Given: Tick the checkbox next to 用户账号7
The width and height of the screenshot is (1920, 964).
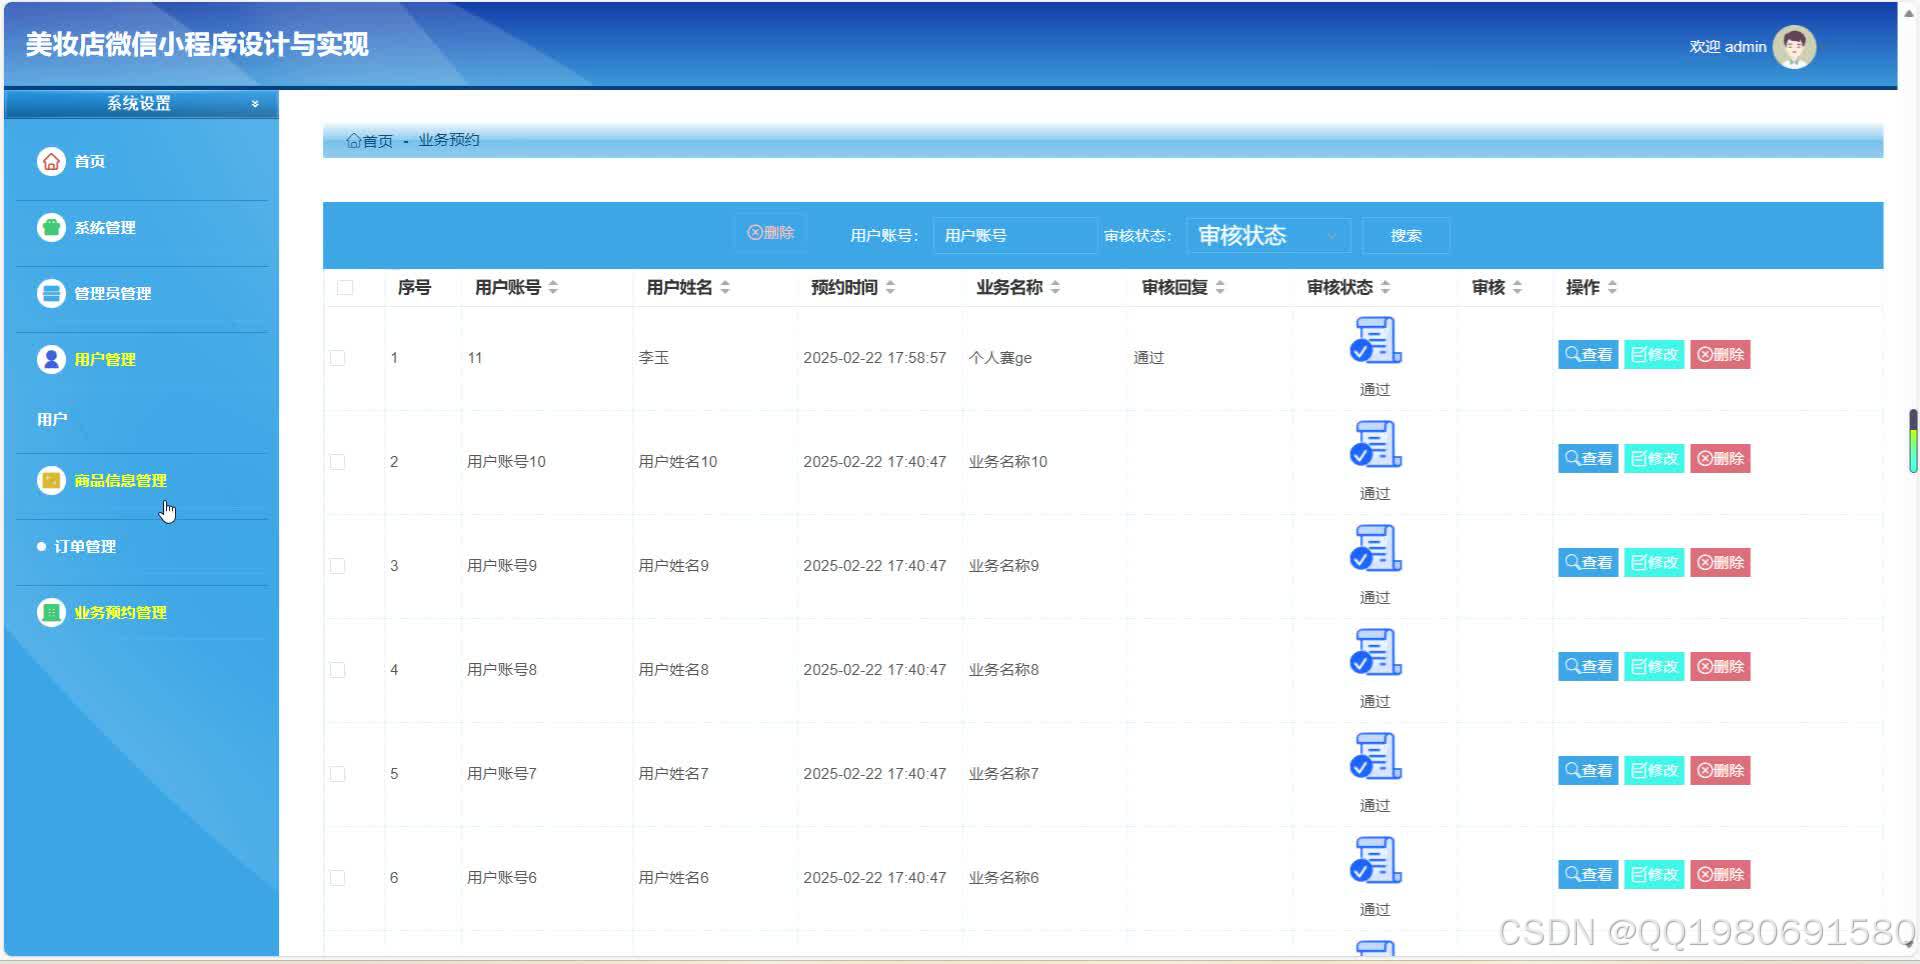Looking at the screenshot, I should click(337, 773).
